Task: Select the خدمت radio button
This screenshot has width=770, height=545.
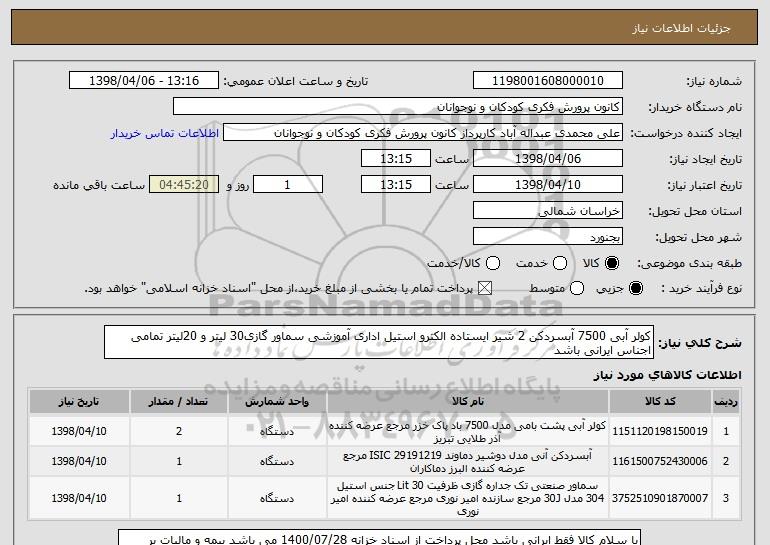Action: click(x=560, y=263)
